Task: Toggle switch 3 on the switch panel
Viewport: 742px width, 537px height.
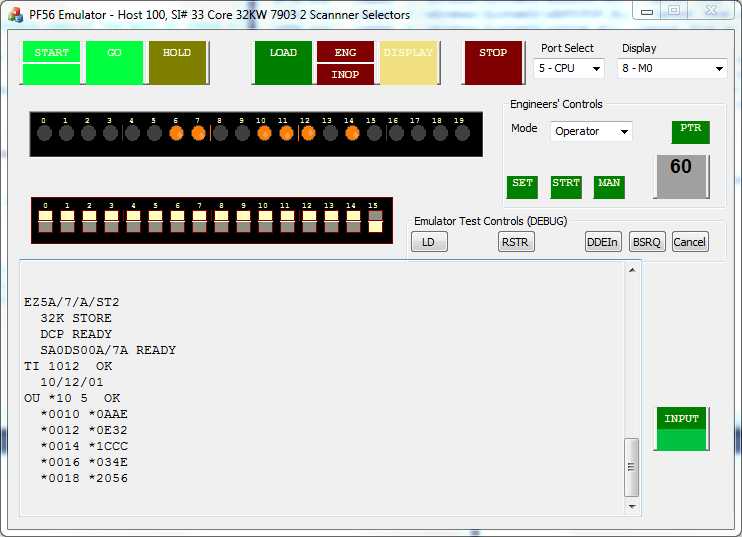Action: 111,221
